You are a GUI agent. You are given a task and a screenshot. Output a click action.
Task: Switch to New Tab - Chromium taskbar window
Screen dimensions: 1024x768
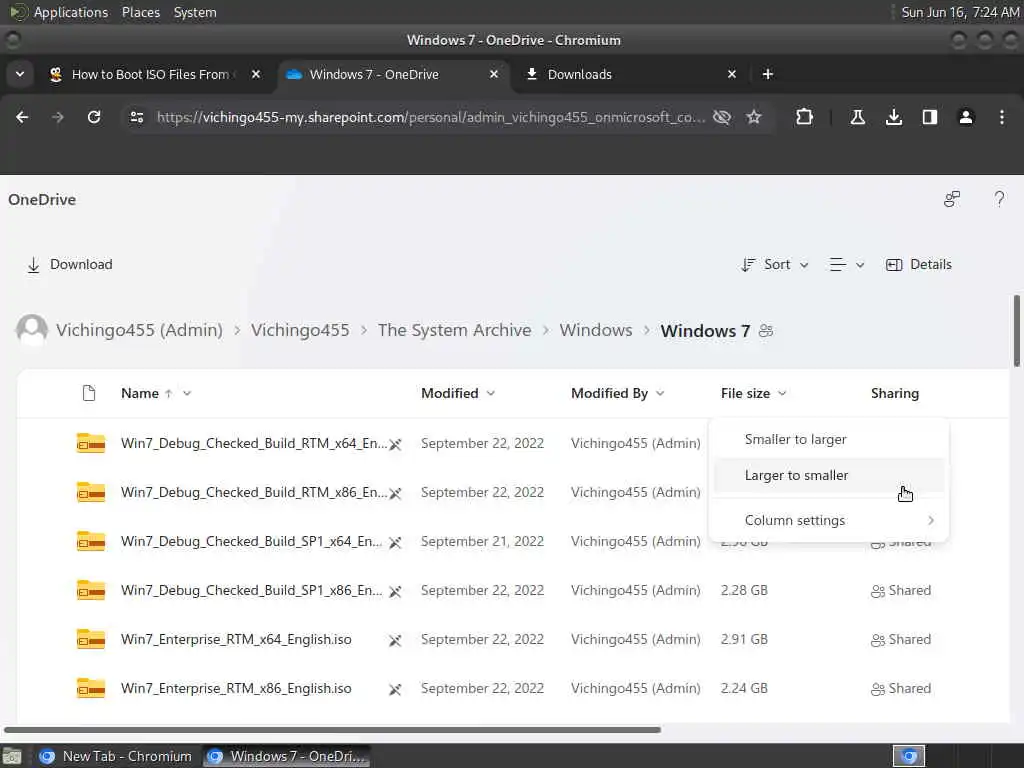coord(116,756)
